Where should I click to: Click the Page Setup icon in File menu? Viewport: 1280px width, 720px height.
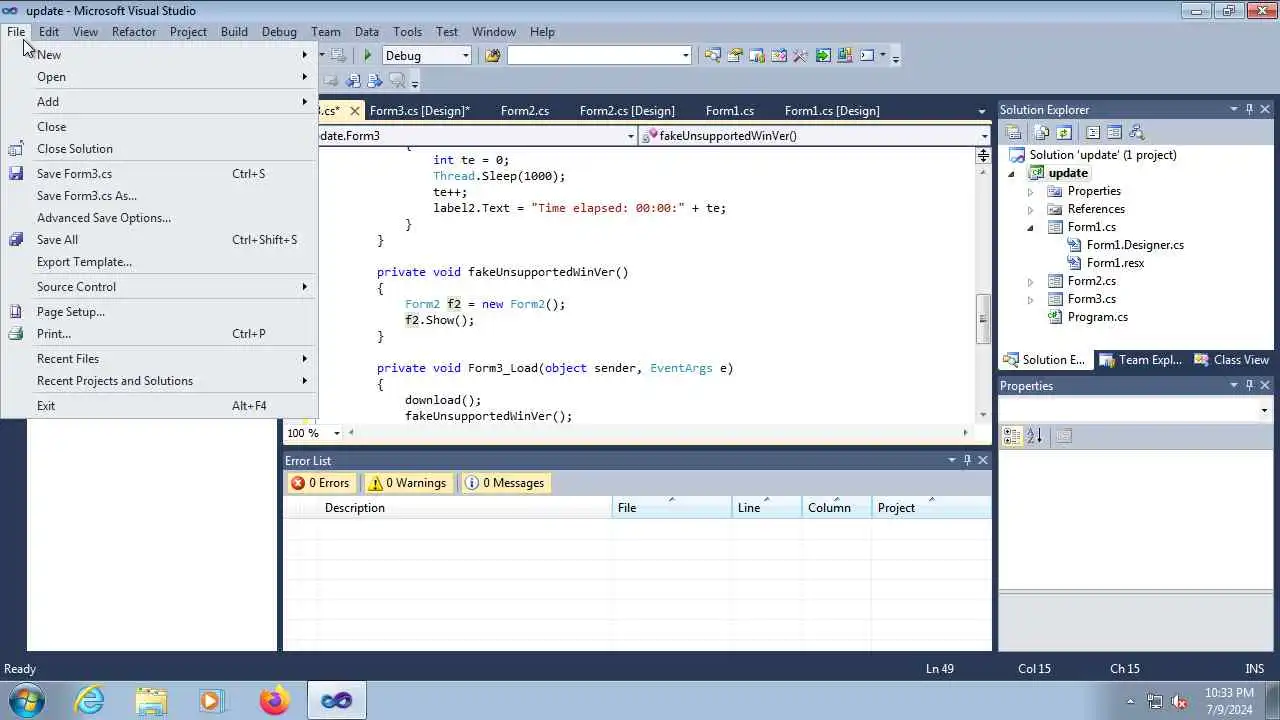click(16, 312)
